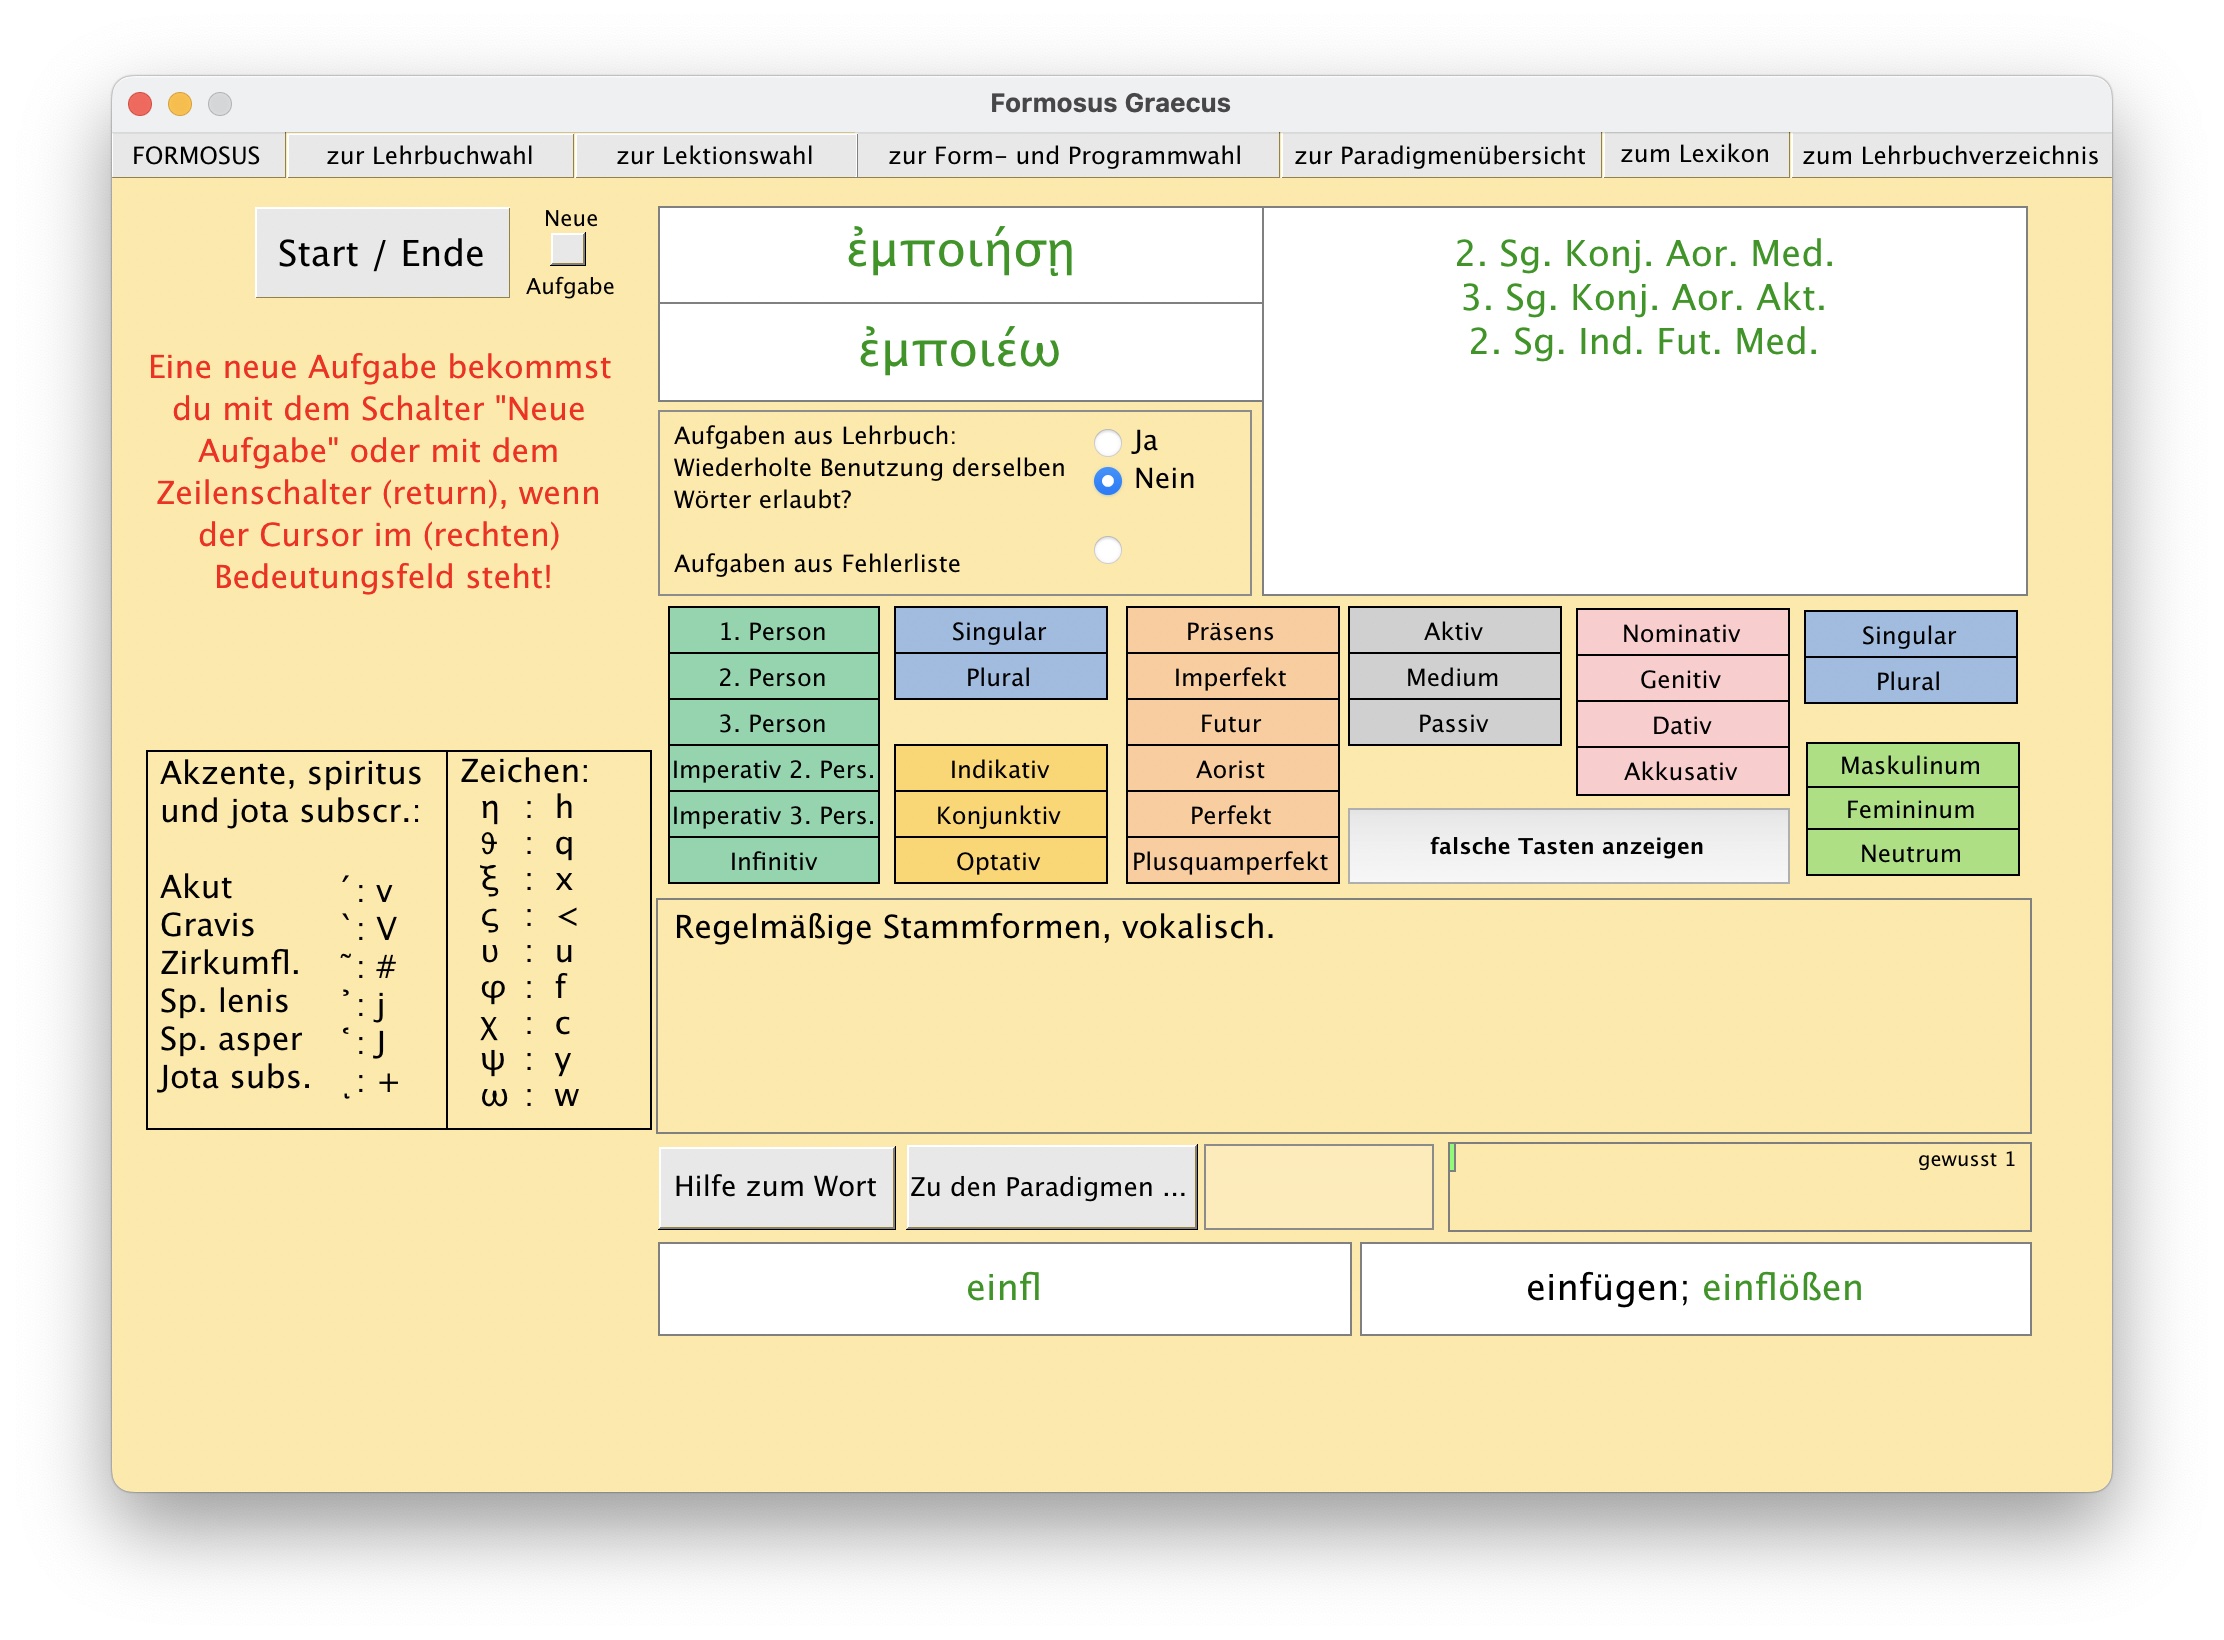Click Hilfe zum Wort button

776,1187
